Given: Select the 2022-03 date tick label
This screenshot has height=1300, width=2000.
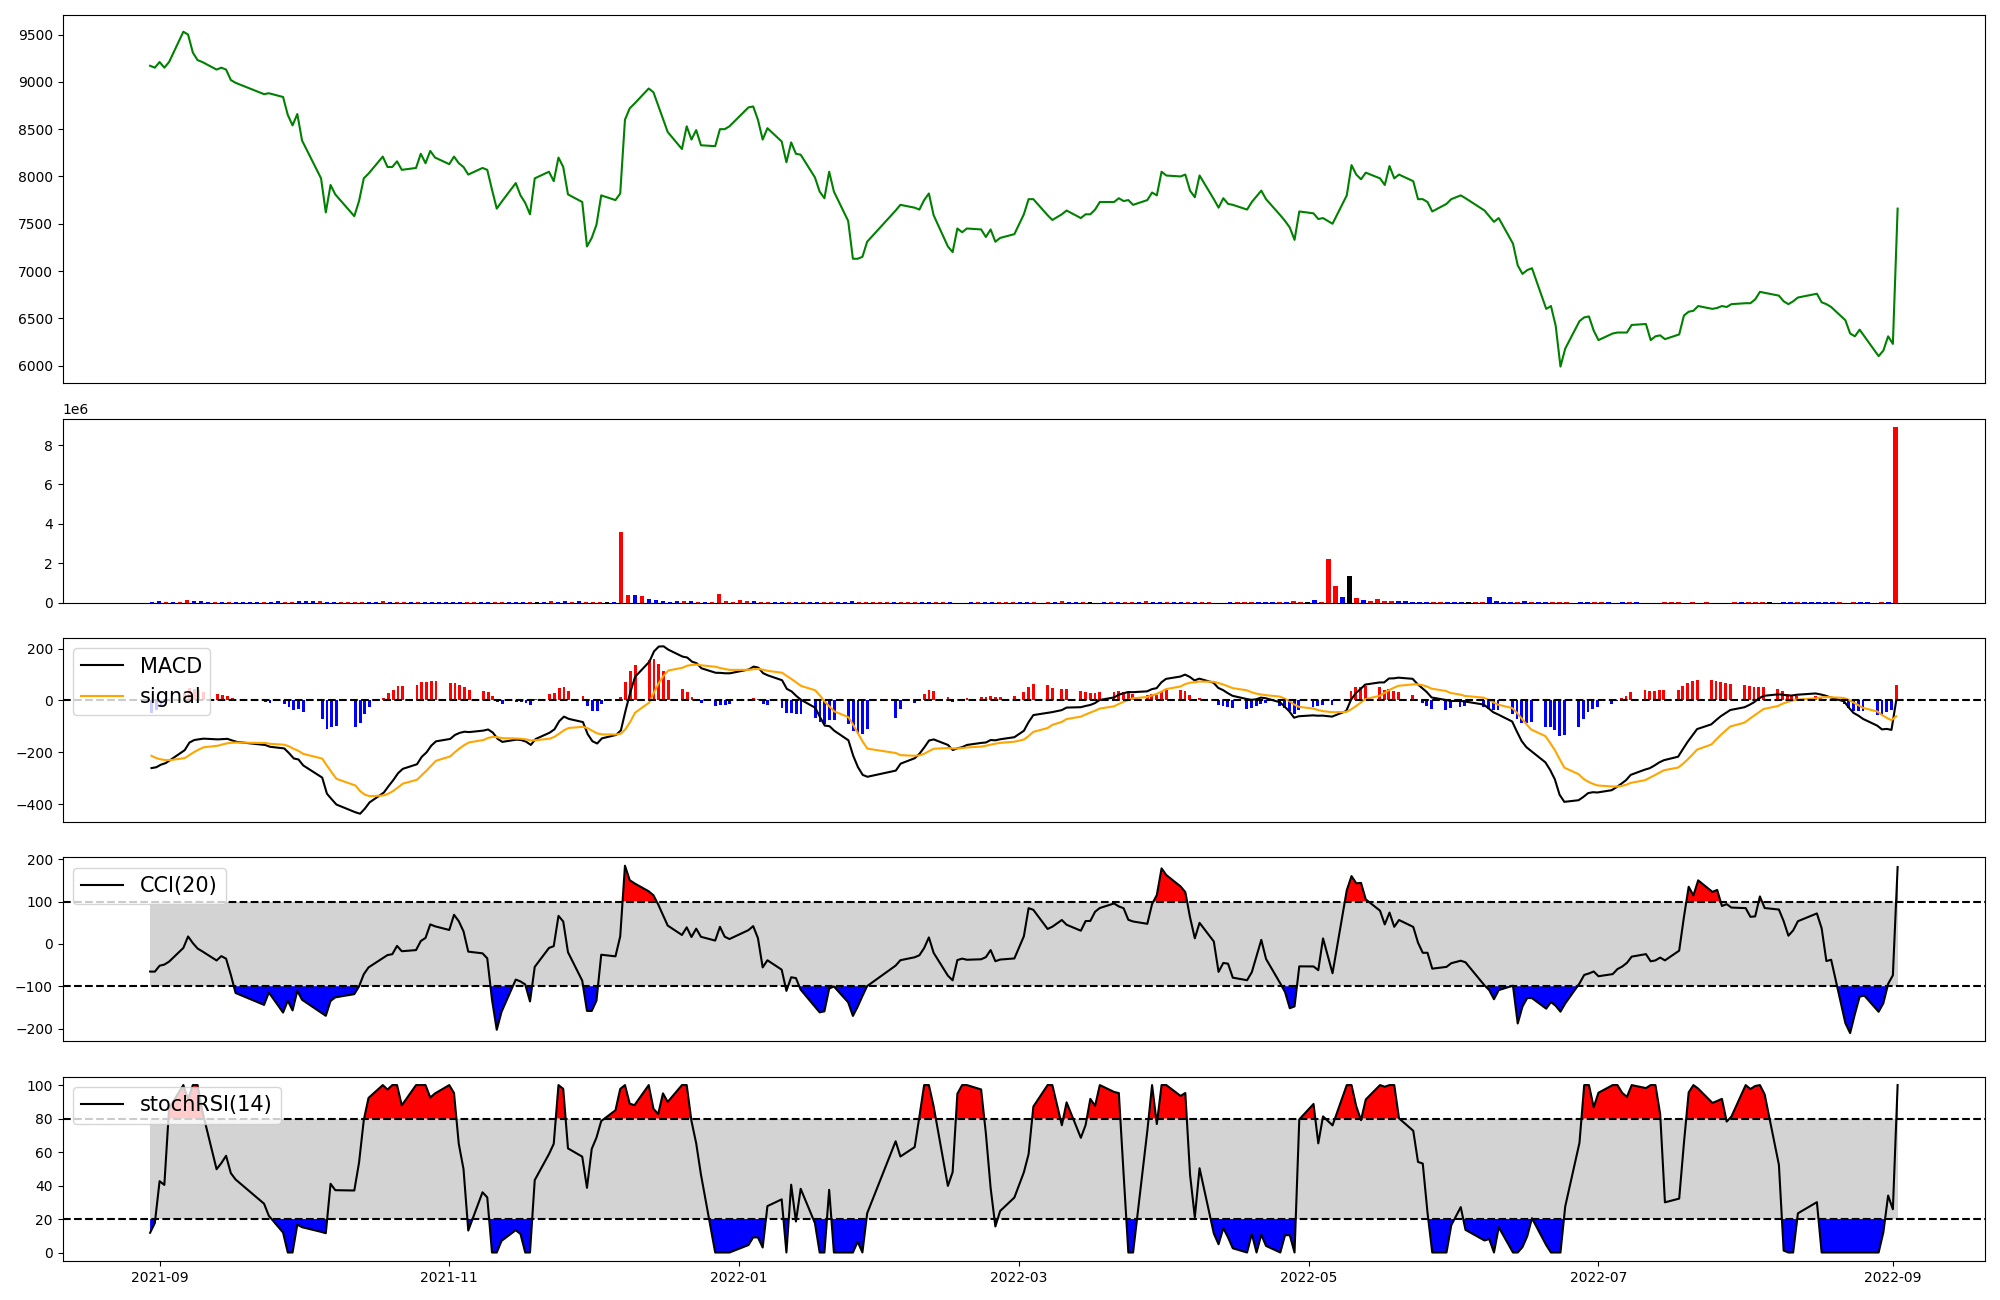Looking at the screenshot, I should pyautogui.click(x=1019, y=1277).
